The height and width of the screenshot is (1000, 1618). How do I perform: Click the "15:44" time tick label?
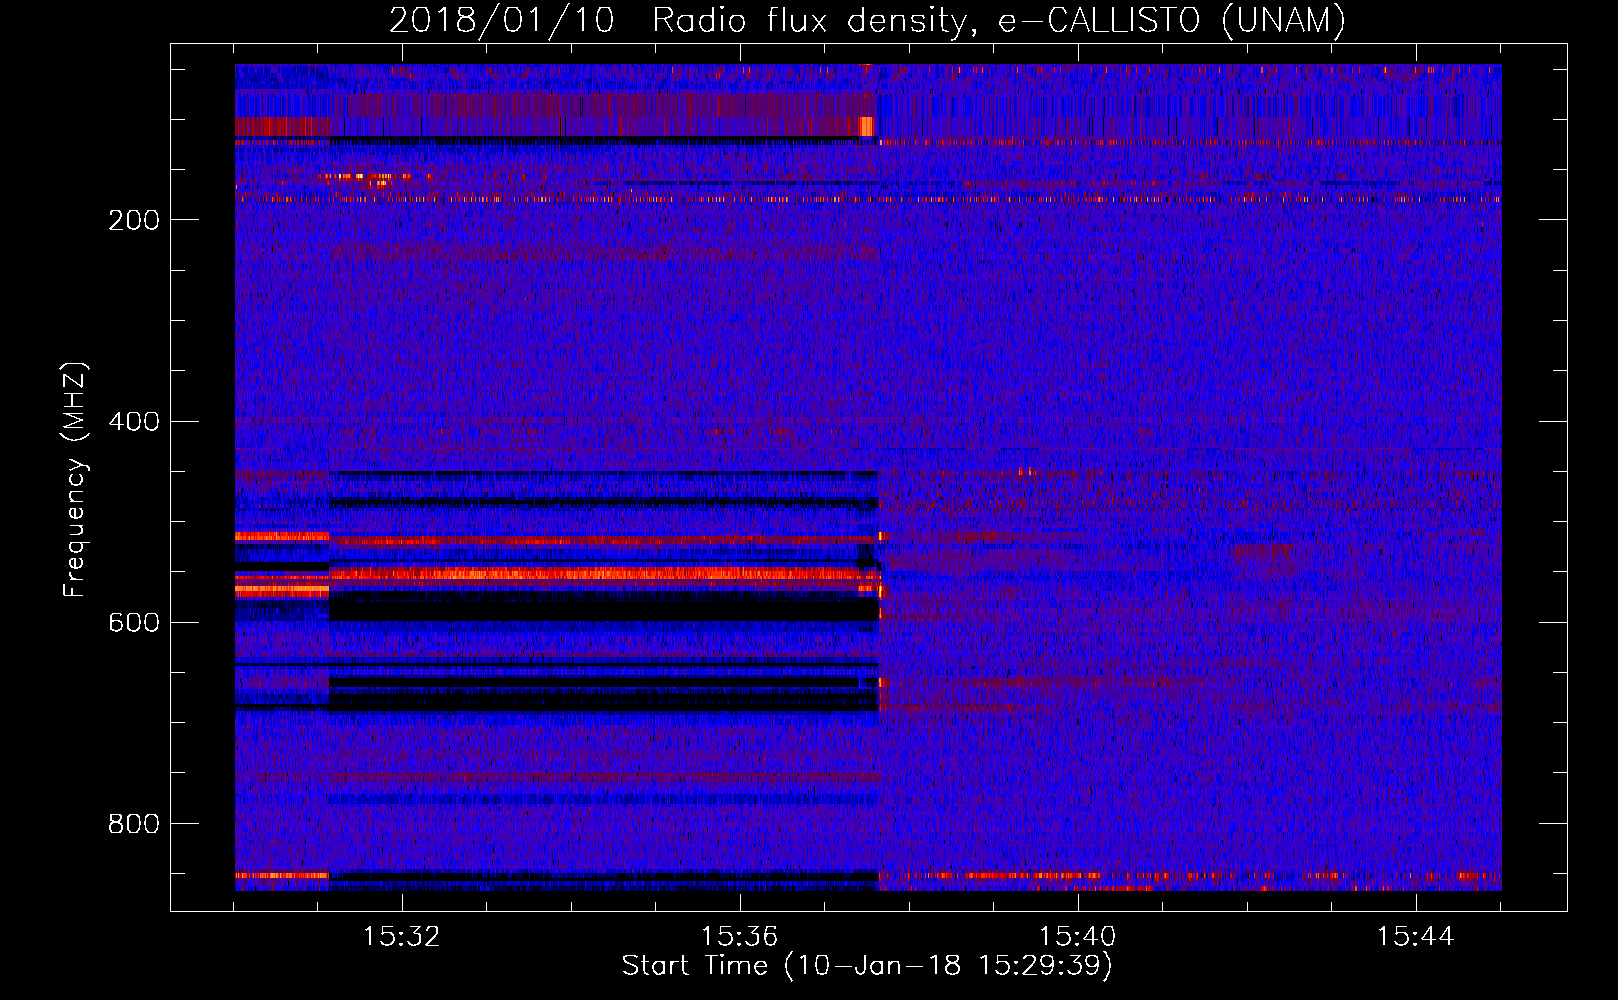1415,937
